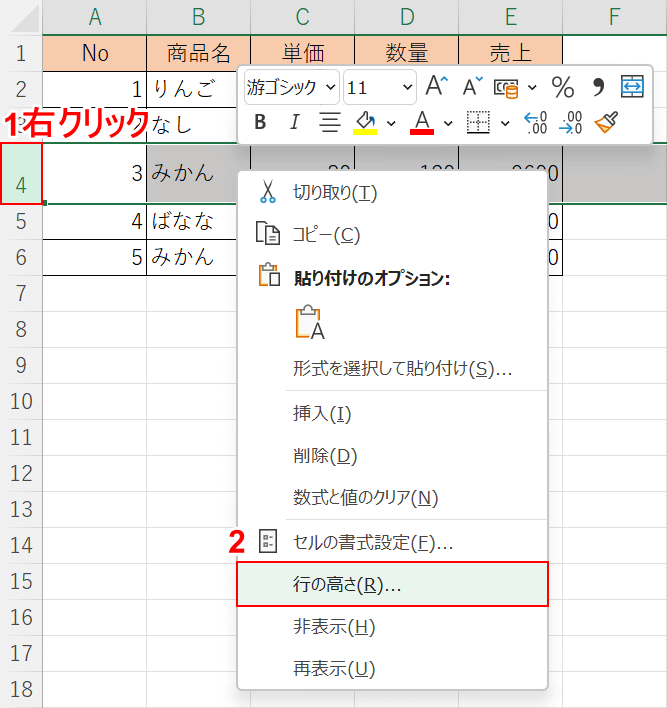Click the Bold button in mini toolbar
This screenshot has height=708, width=667.
pos(261,123)
